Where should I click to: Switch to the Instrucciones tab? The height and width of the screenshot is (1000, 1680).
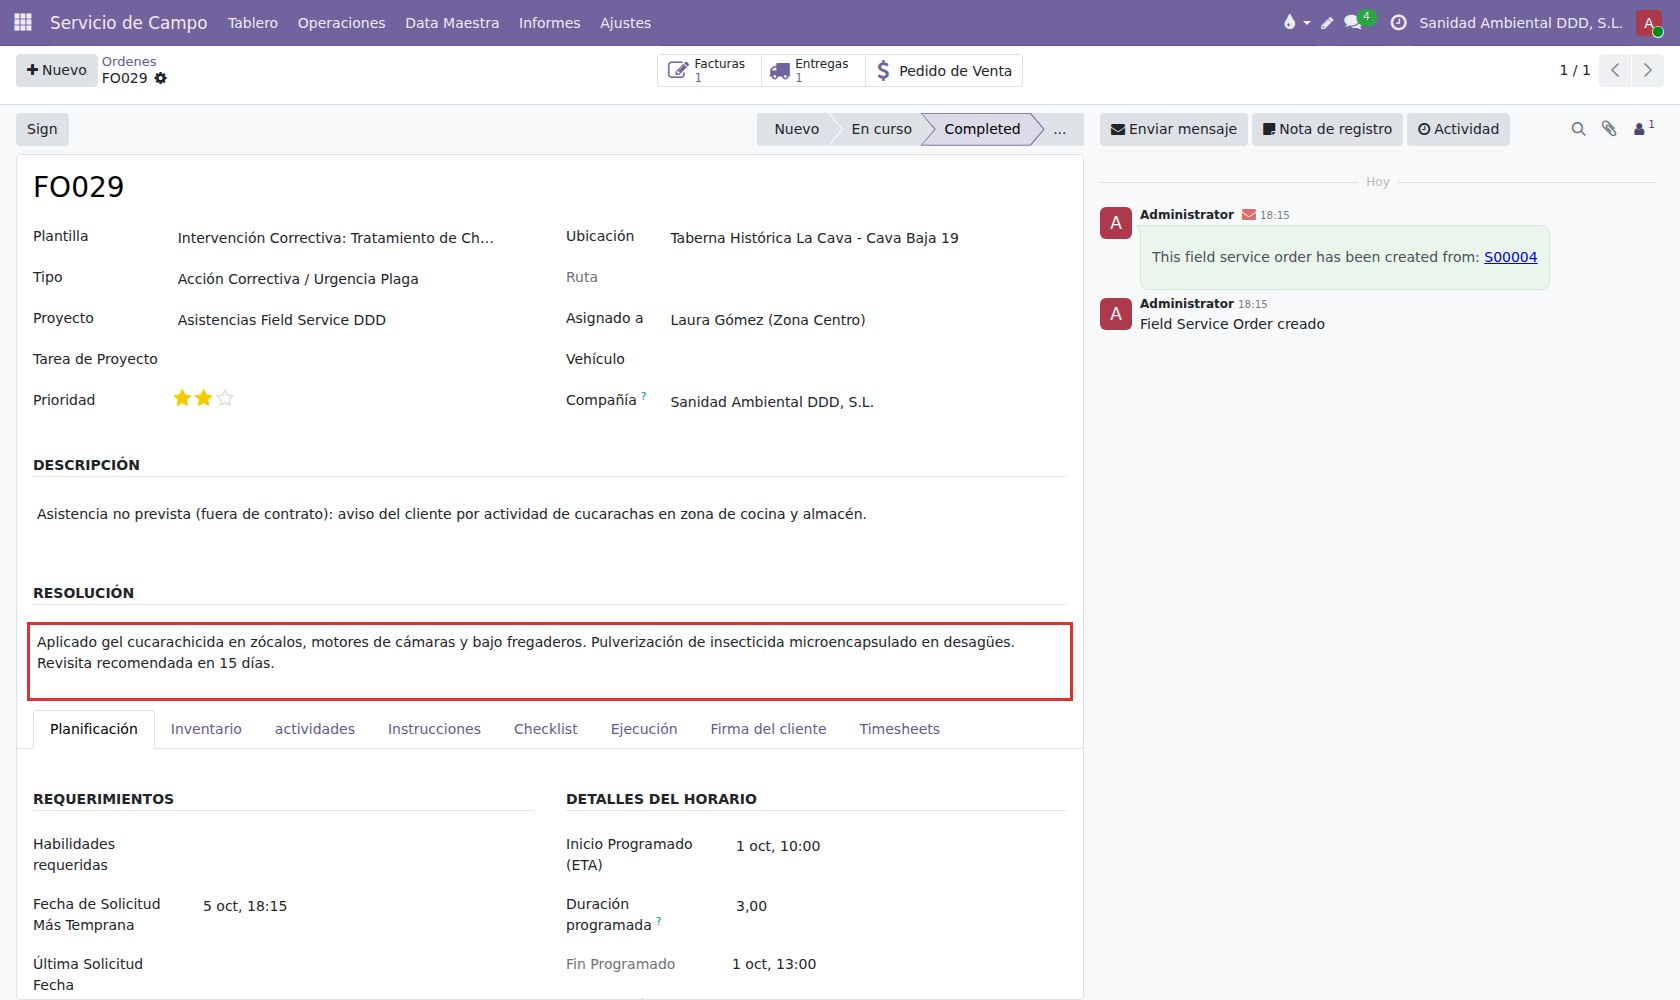click(x=434, y=729)
